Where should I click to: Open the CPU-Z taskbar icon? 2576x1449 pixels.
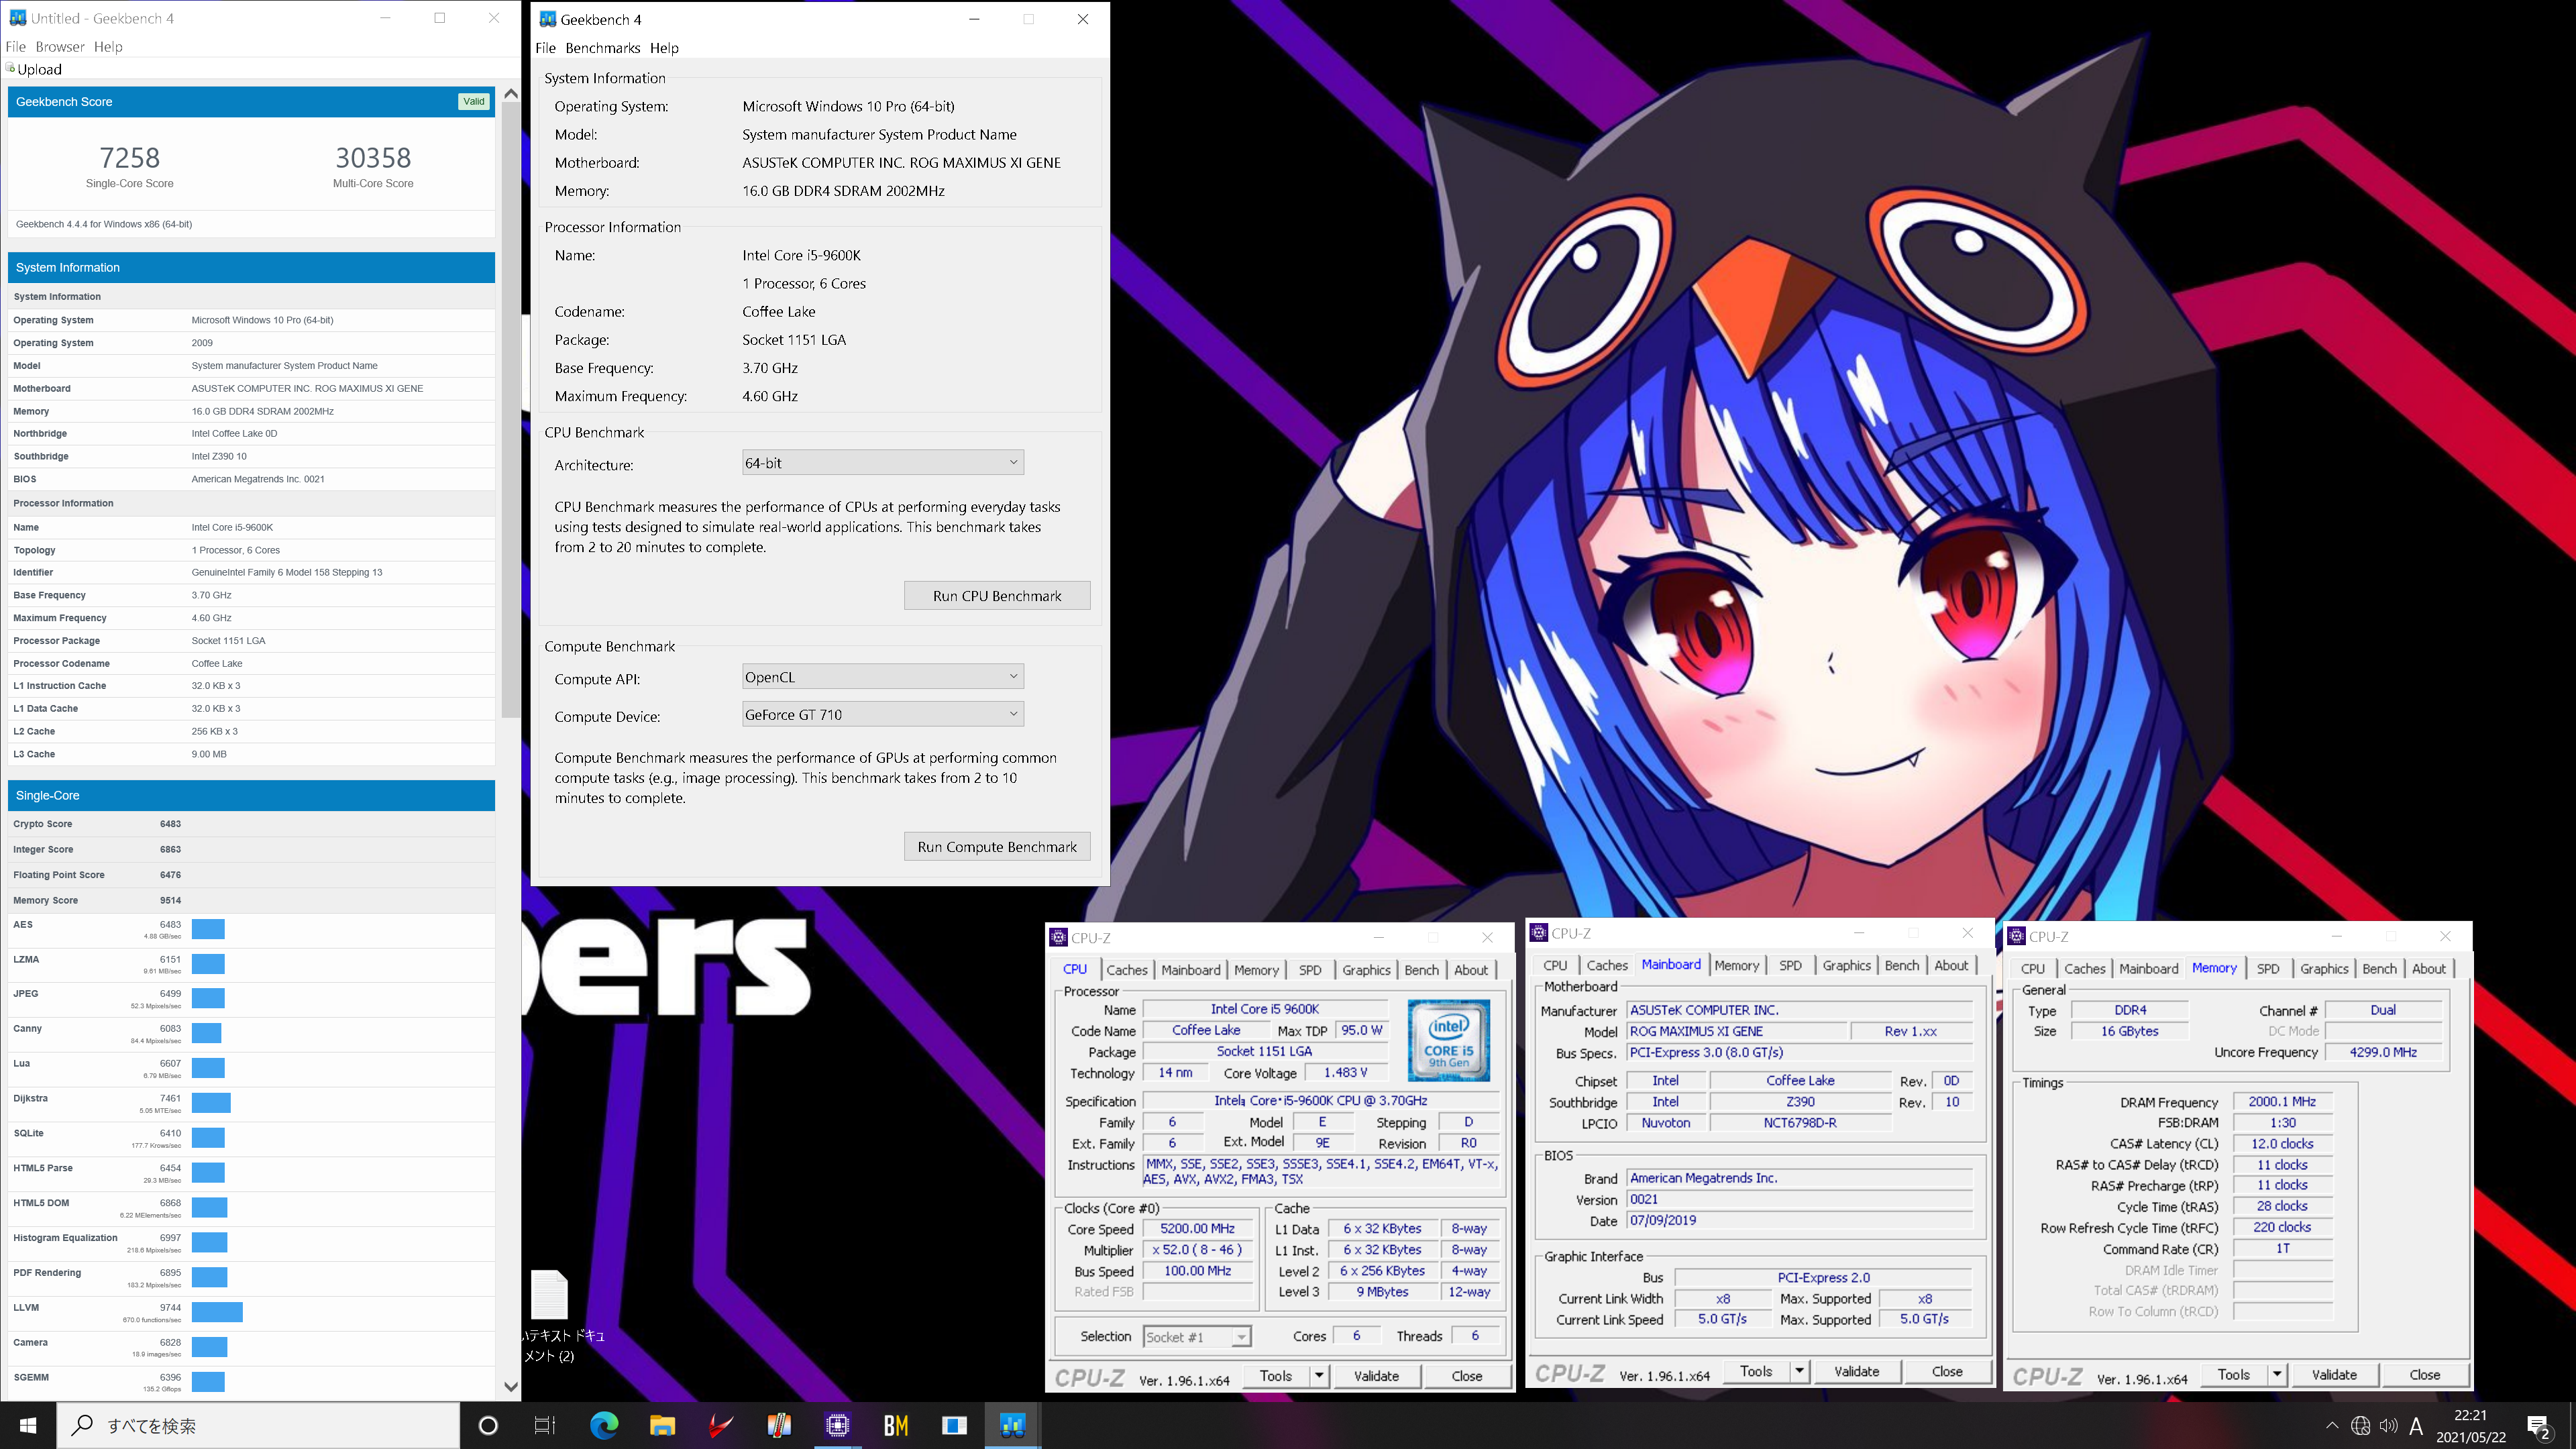pos(837,1425)
